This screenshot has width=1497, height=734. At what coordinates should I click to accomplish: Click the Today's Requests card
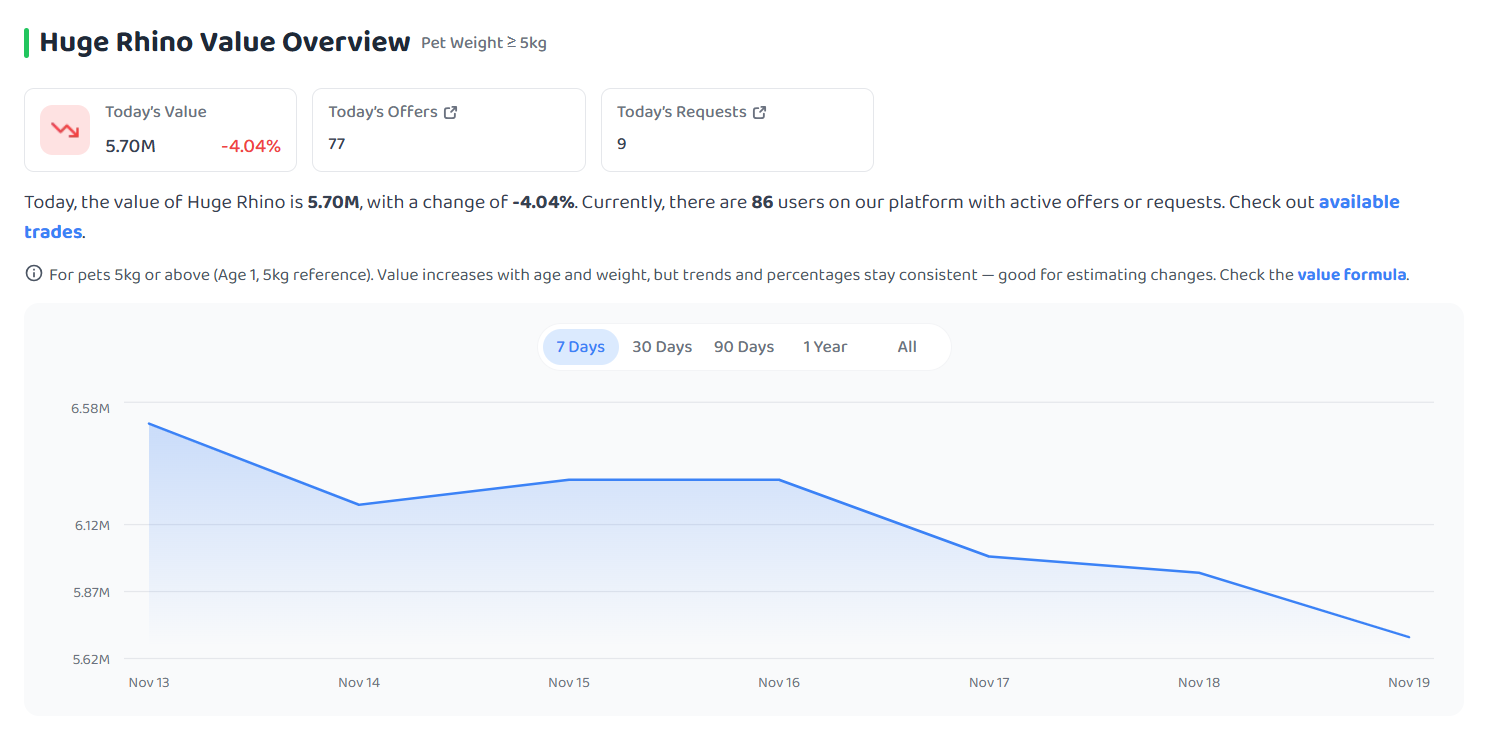click(x=737, y=130)
